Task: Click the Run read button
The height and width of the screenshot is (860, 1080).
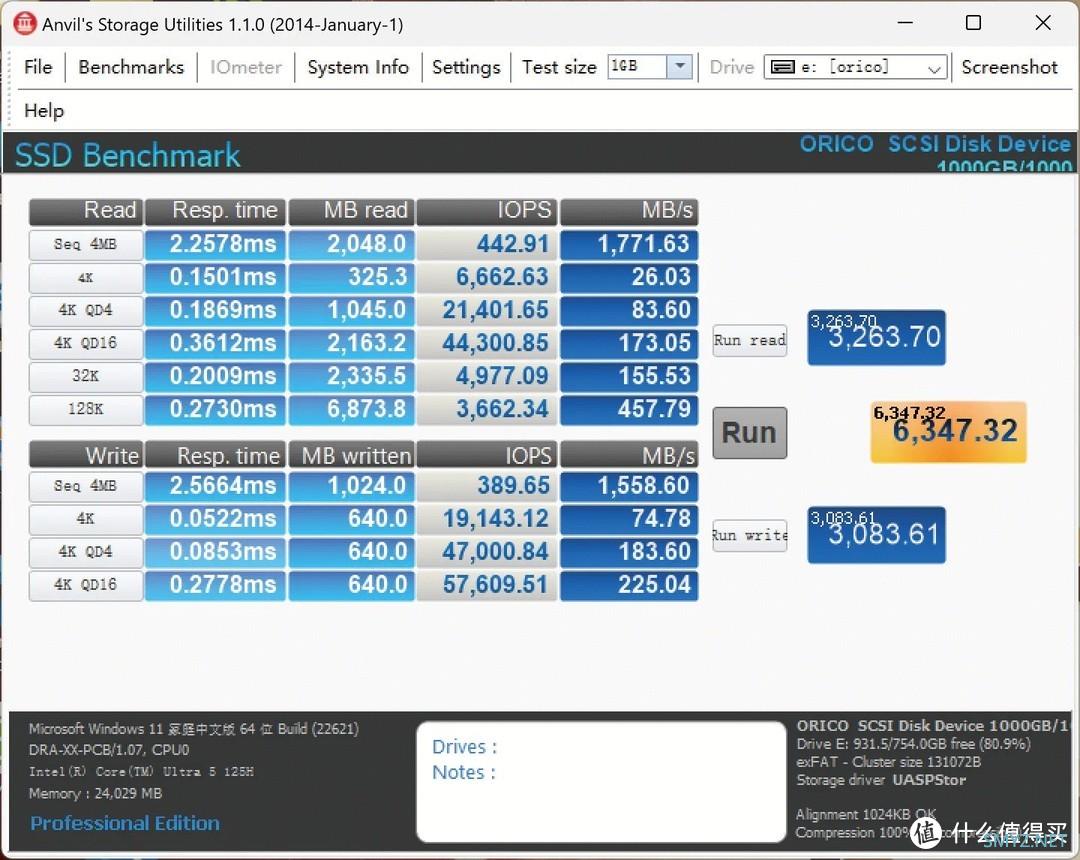Action: (749, 340)
